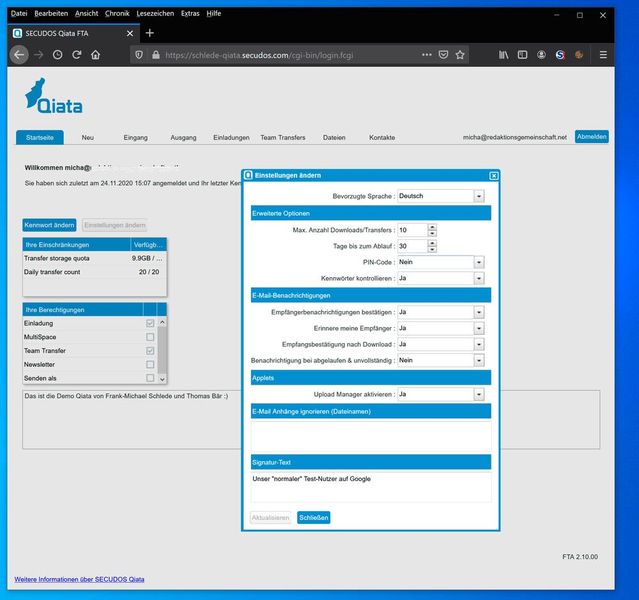Go back with the browser back arrow
The width and height of the screenshot is (639, 600).
(19, 55)
